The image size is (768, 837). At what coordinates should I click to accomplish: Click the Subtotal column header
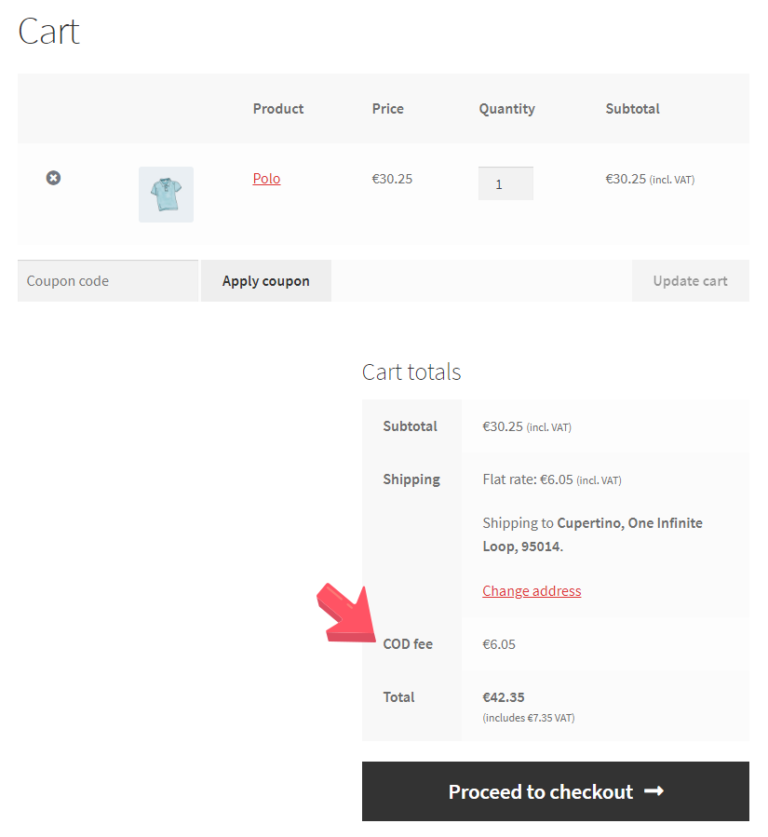click(632, 109)
